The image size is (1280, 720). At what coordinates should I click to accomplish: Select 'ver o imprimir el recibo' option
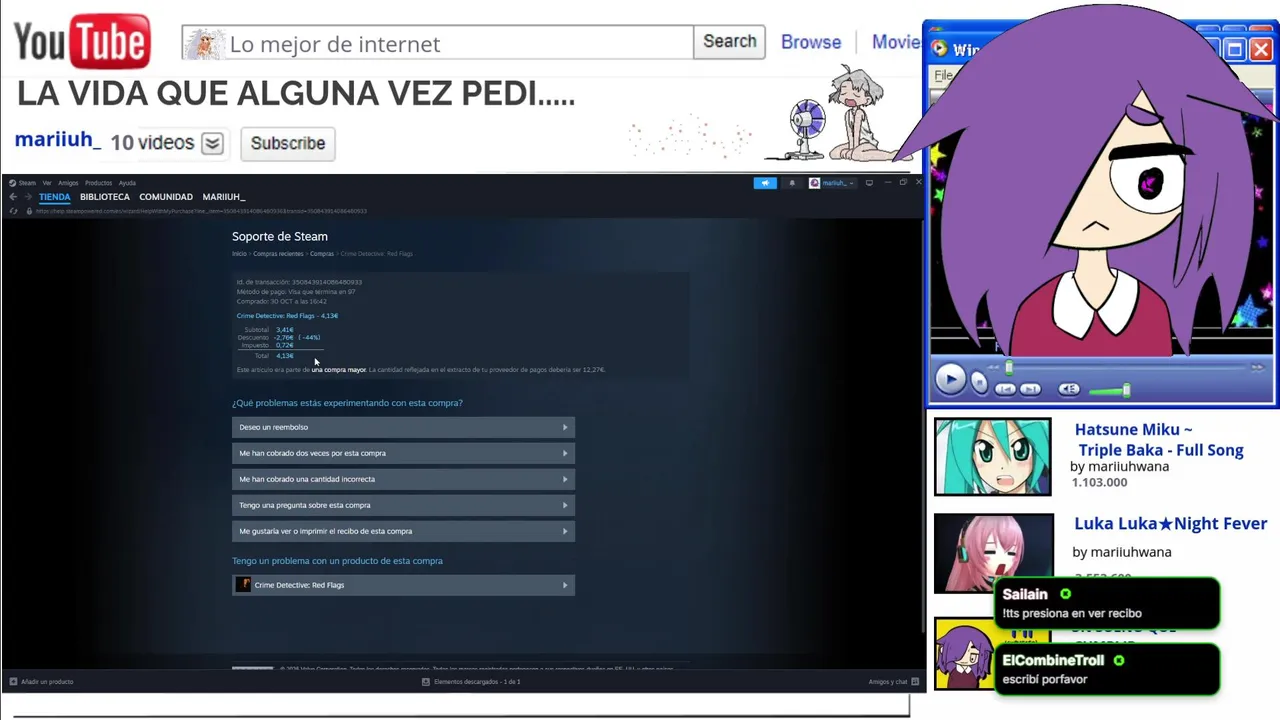403,531
